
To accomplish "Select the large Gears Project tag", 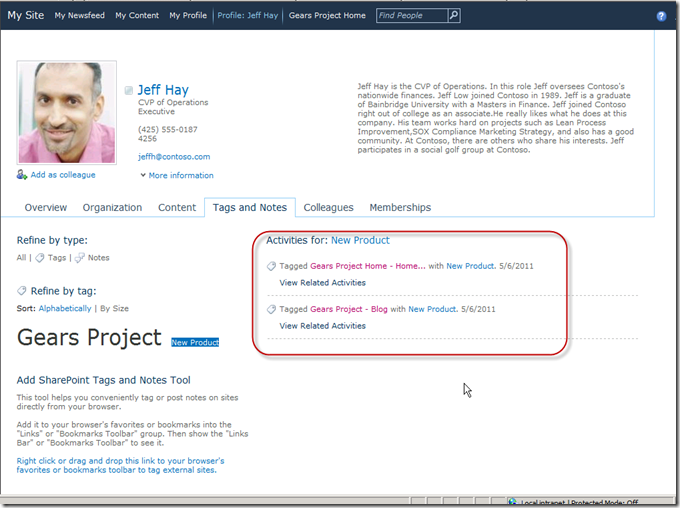I will [x=89, y=338].
